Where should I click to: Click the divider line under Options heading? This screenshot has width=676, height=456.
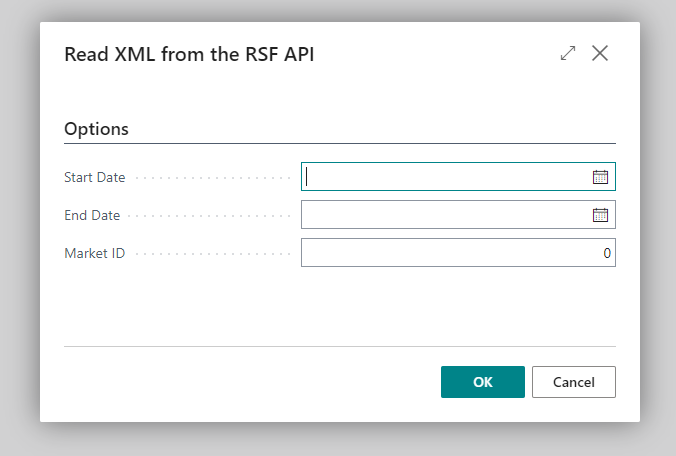click(x=340, y=144)
